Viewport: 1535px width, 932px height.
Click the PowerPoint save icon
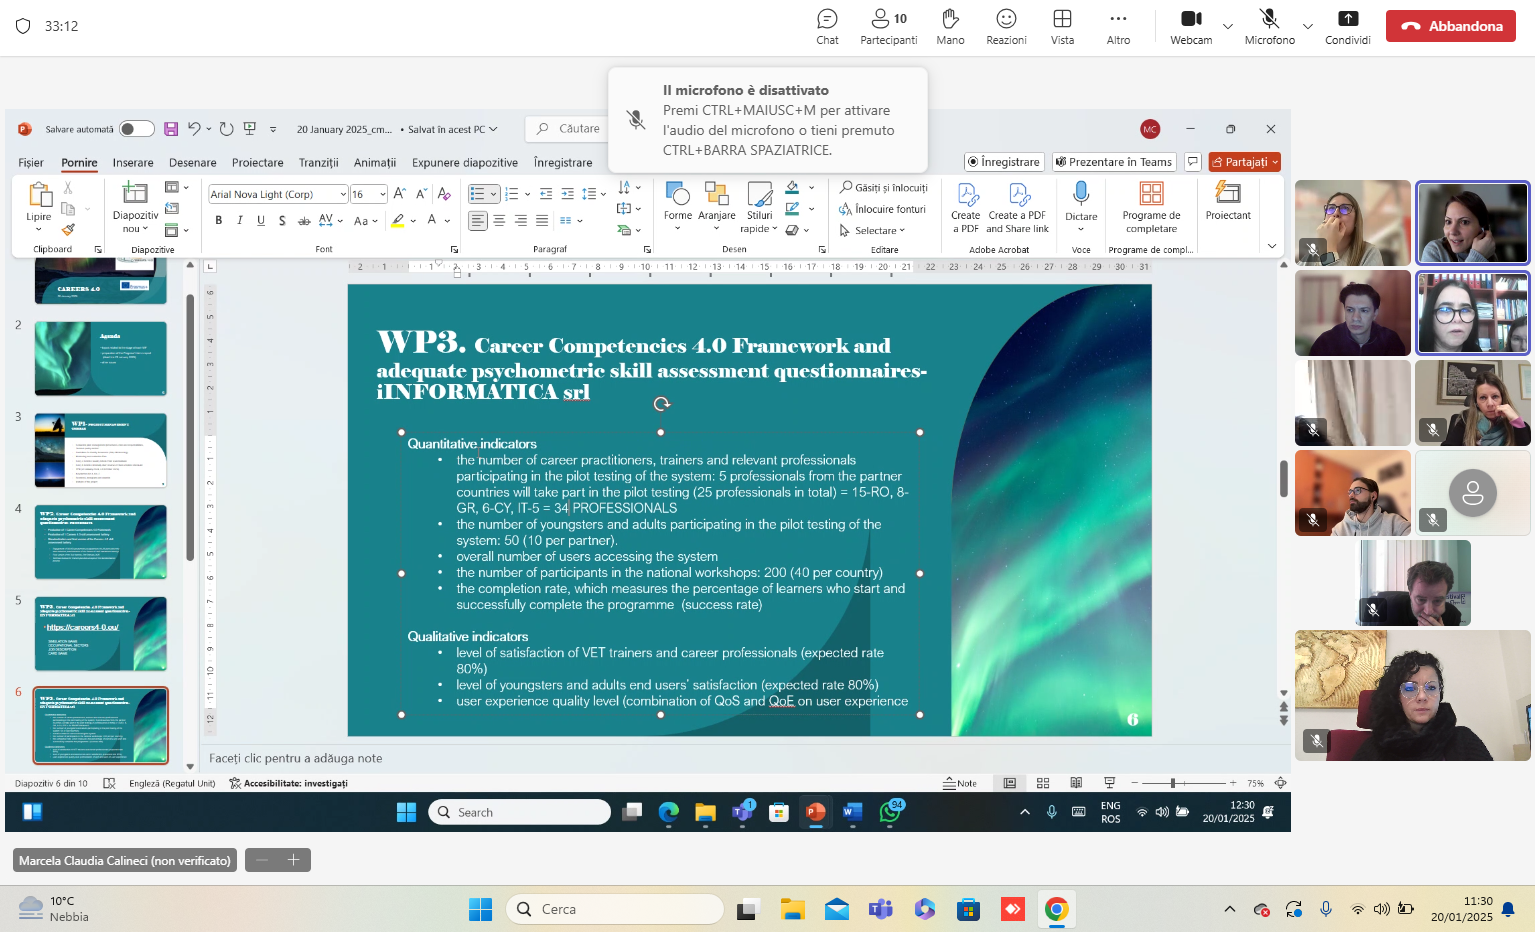click(x=171, y=129)
